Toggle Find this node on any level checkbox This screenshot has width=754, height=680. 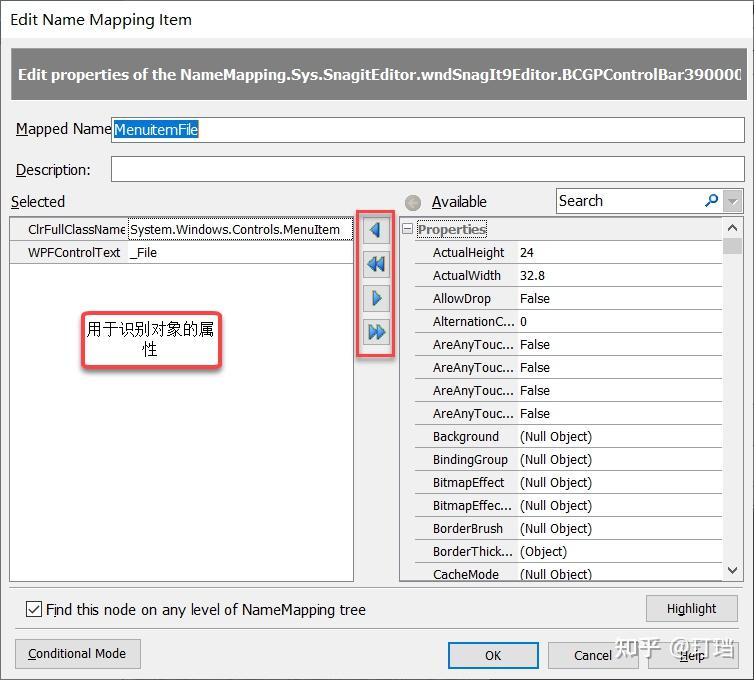[34, 609]
